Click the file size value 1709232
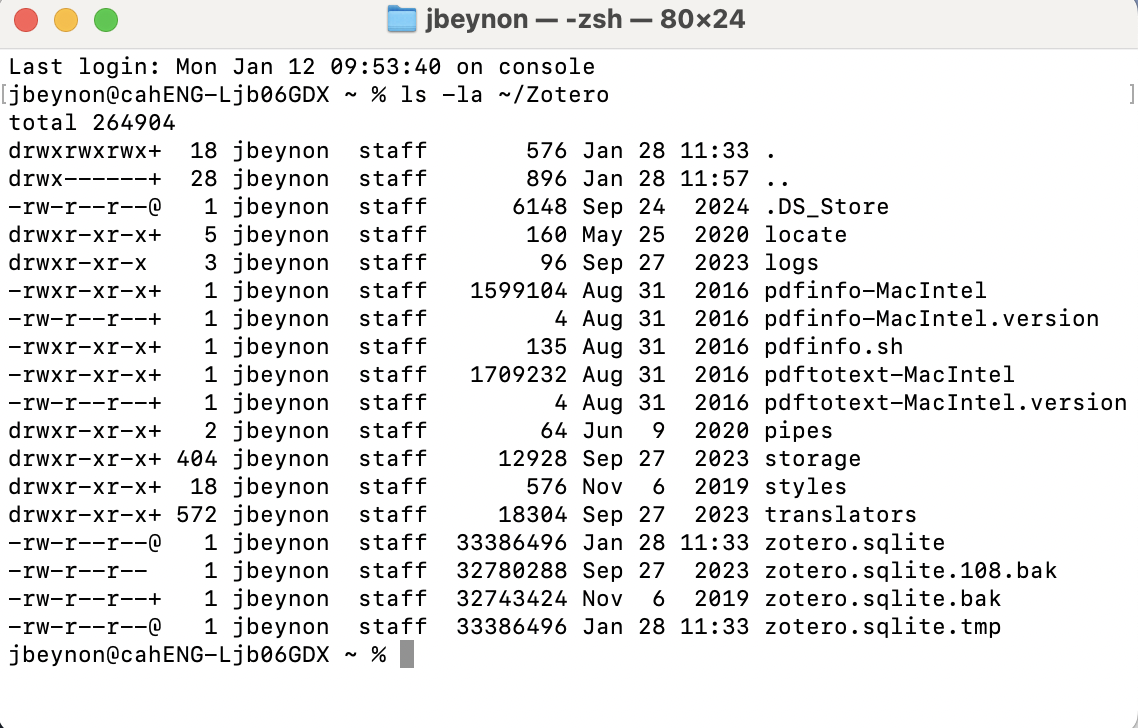1138x728 pixels. click(x=519, y=375)
